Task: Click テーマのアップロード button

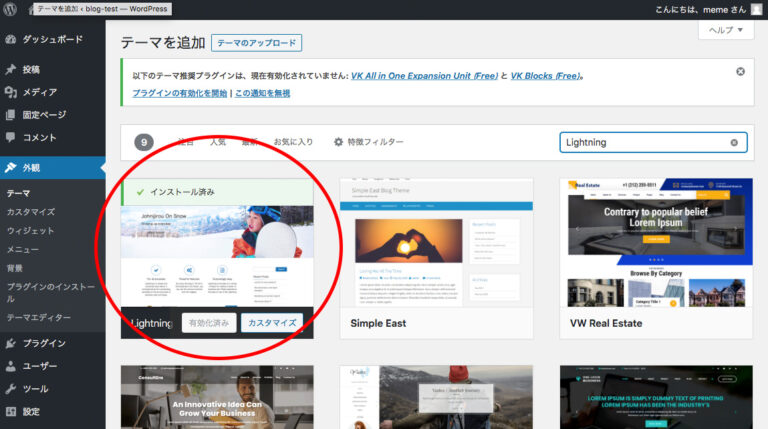Action: tap(257, 43)
